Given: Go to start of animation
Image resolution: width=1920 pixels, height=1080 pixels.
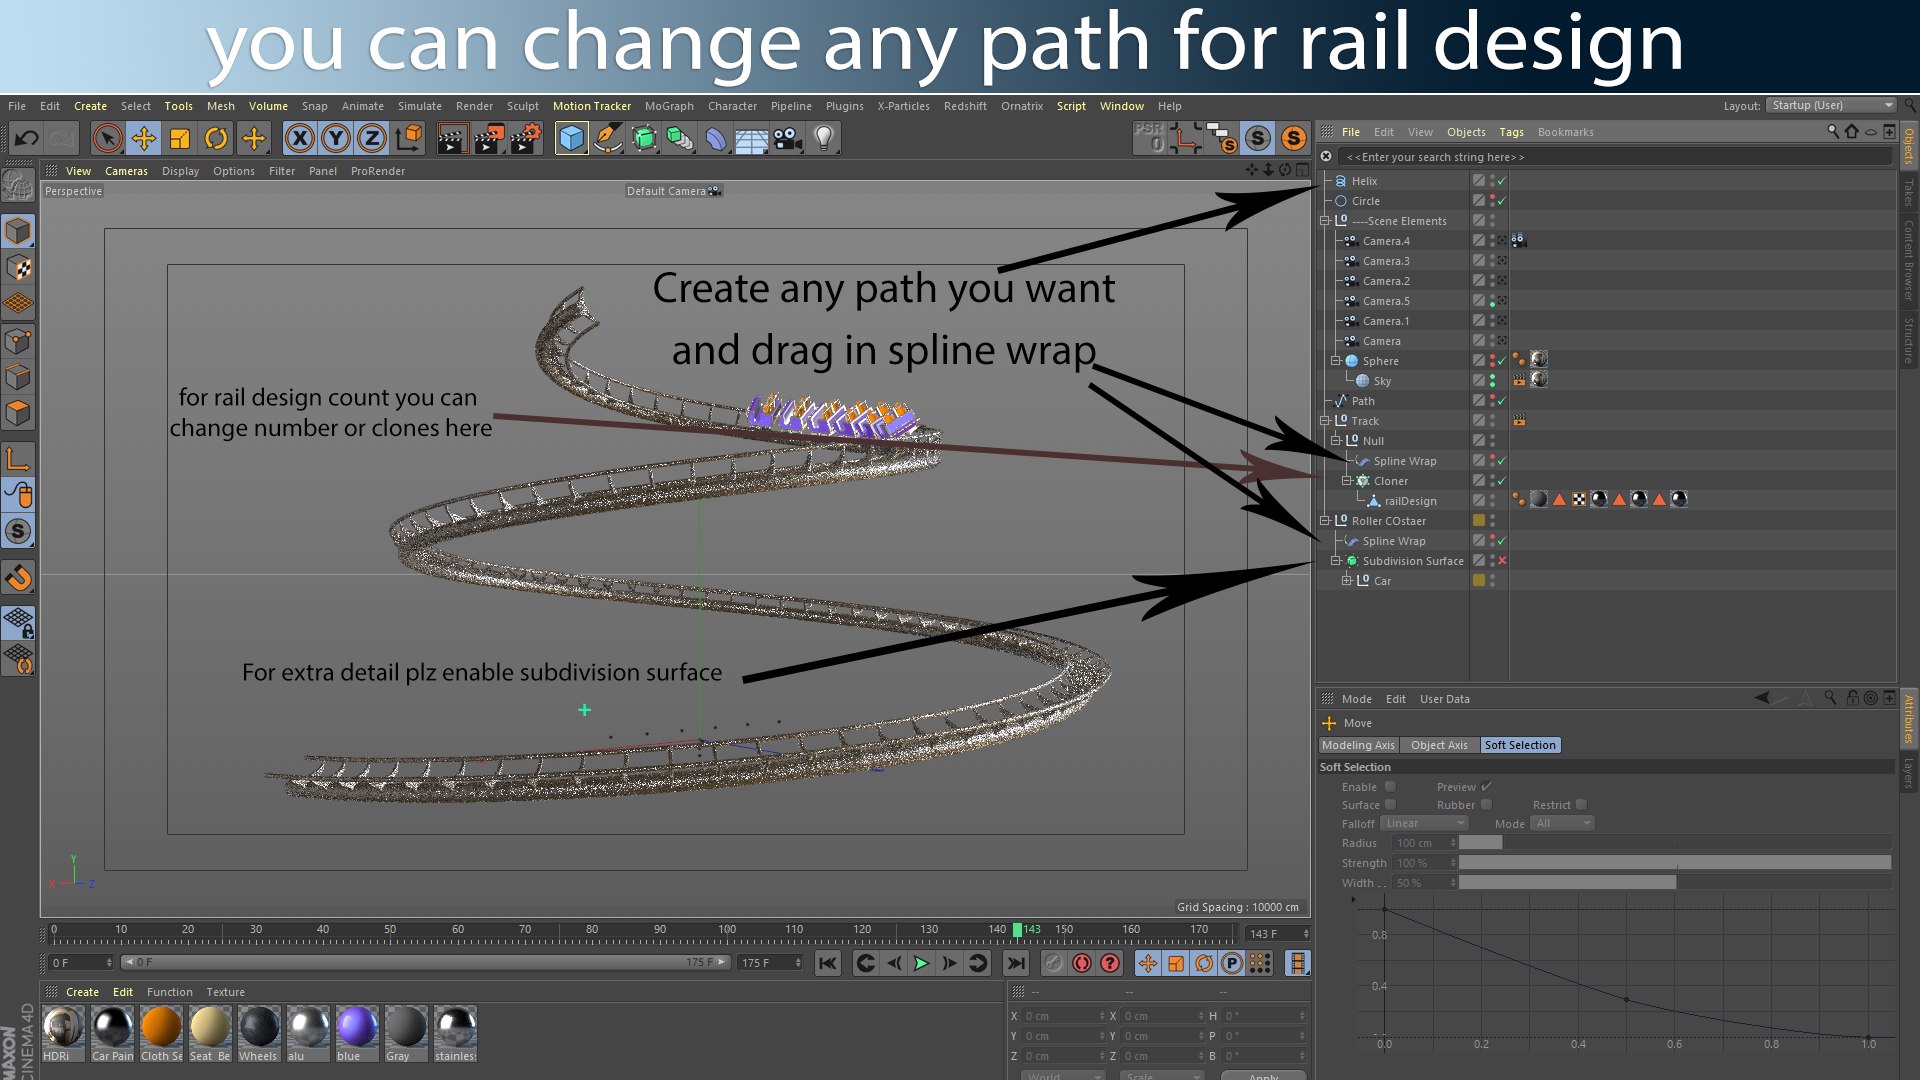Looking at the screenshot, I should (x=827, y=963).
